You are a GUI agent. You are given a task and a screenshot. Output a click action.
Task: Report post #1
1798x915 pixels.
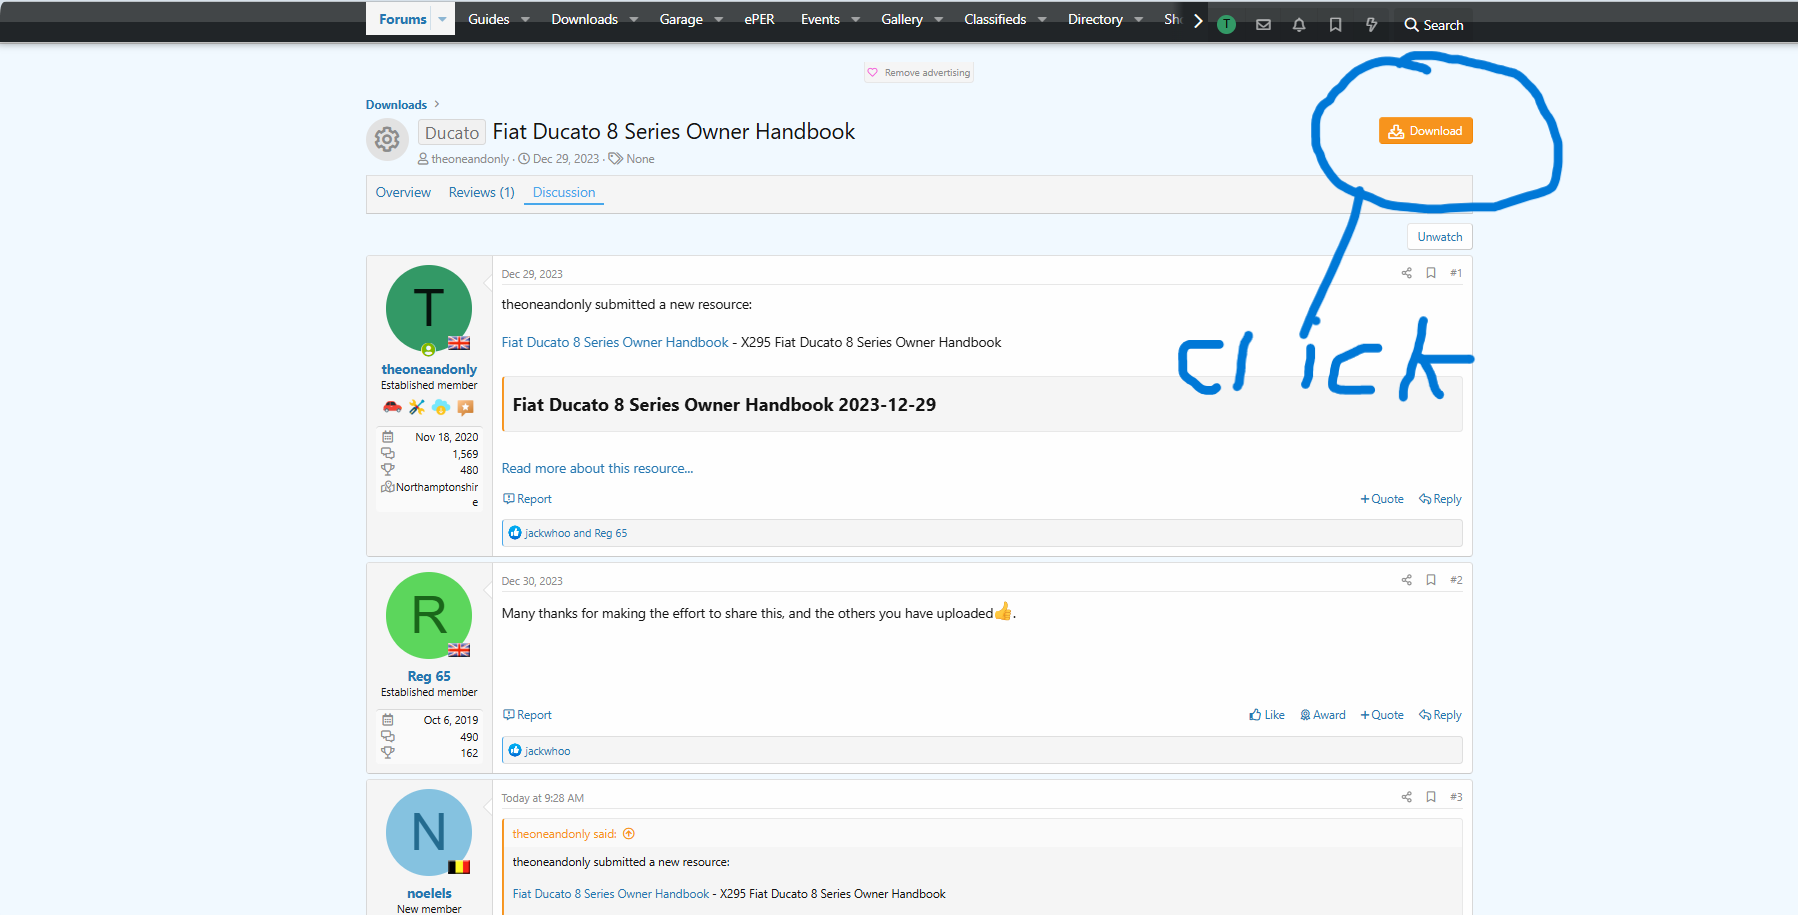[x=527, y=499]
